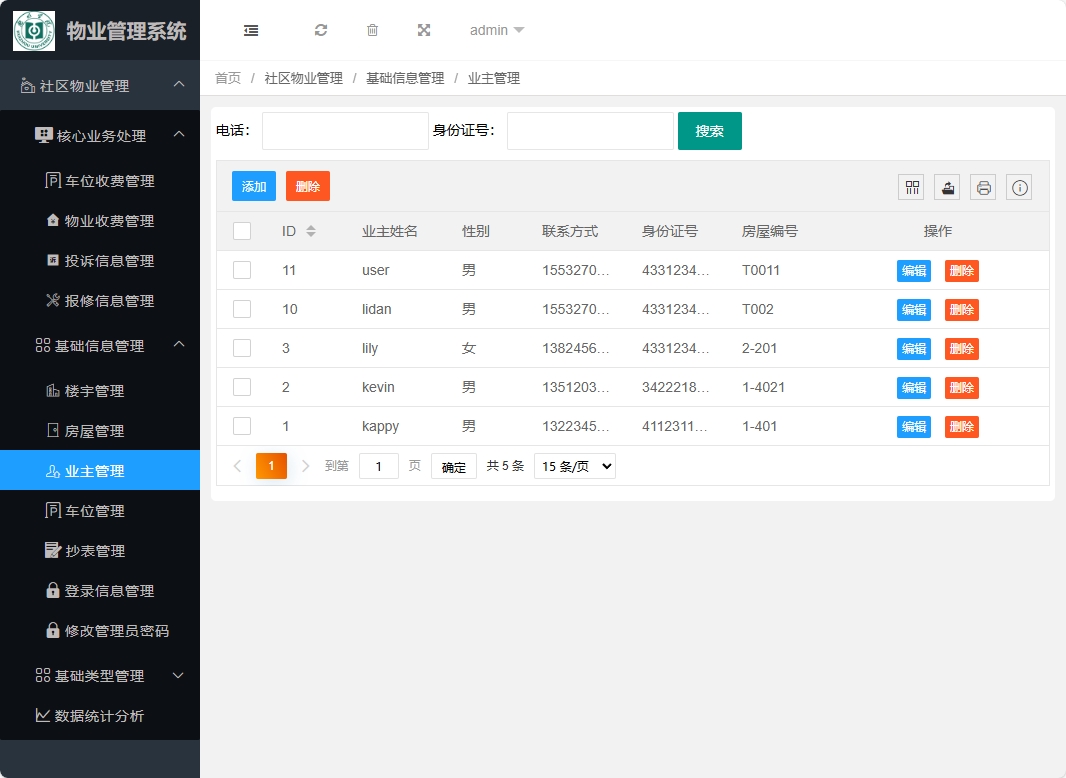Open the table info icon

(1019, 187)
